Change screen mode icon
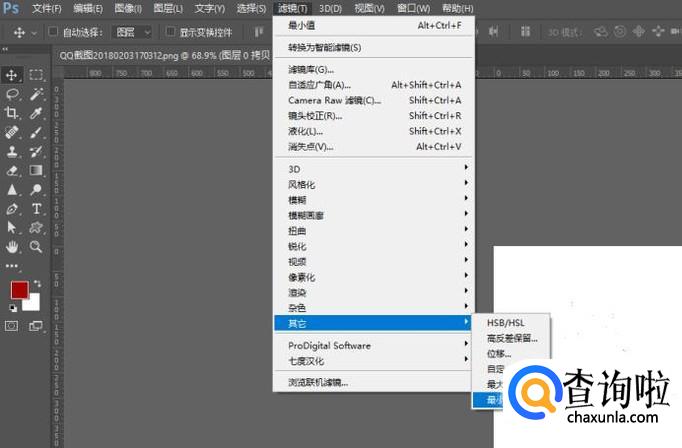Screen dimensions: 682x448 (x=36, y=326)
